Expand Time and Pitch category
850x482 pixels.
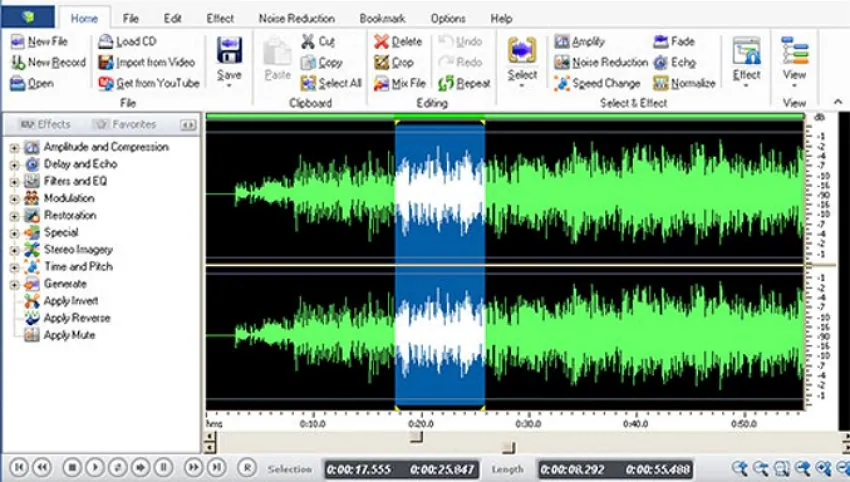coord(14,267)
